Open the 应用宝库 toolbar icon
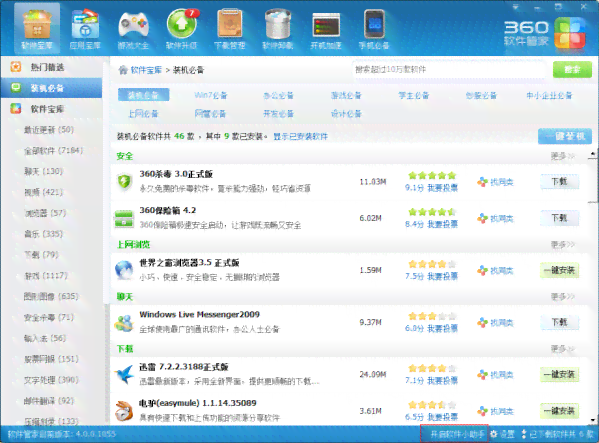Viewport: 599px width, 443px height. click(85, 28)
